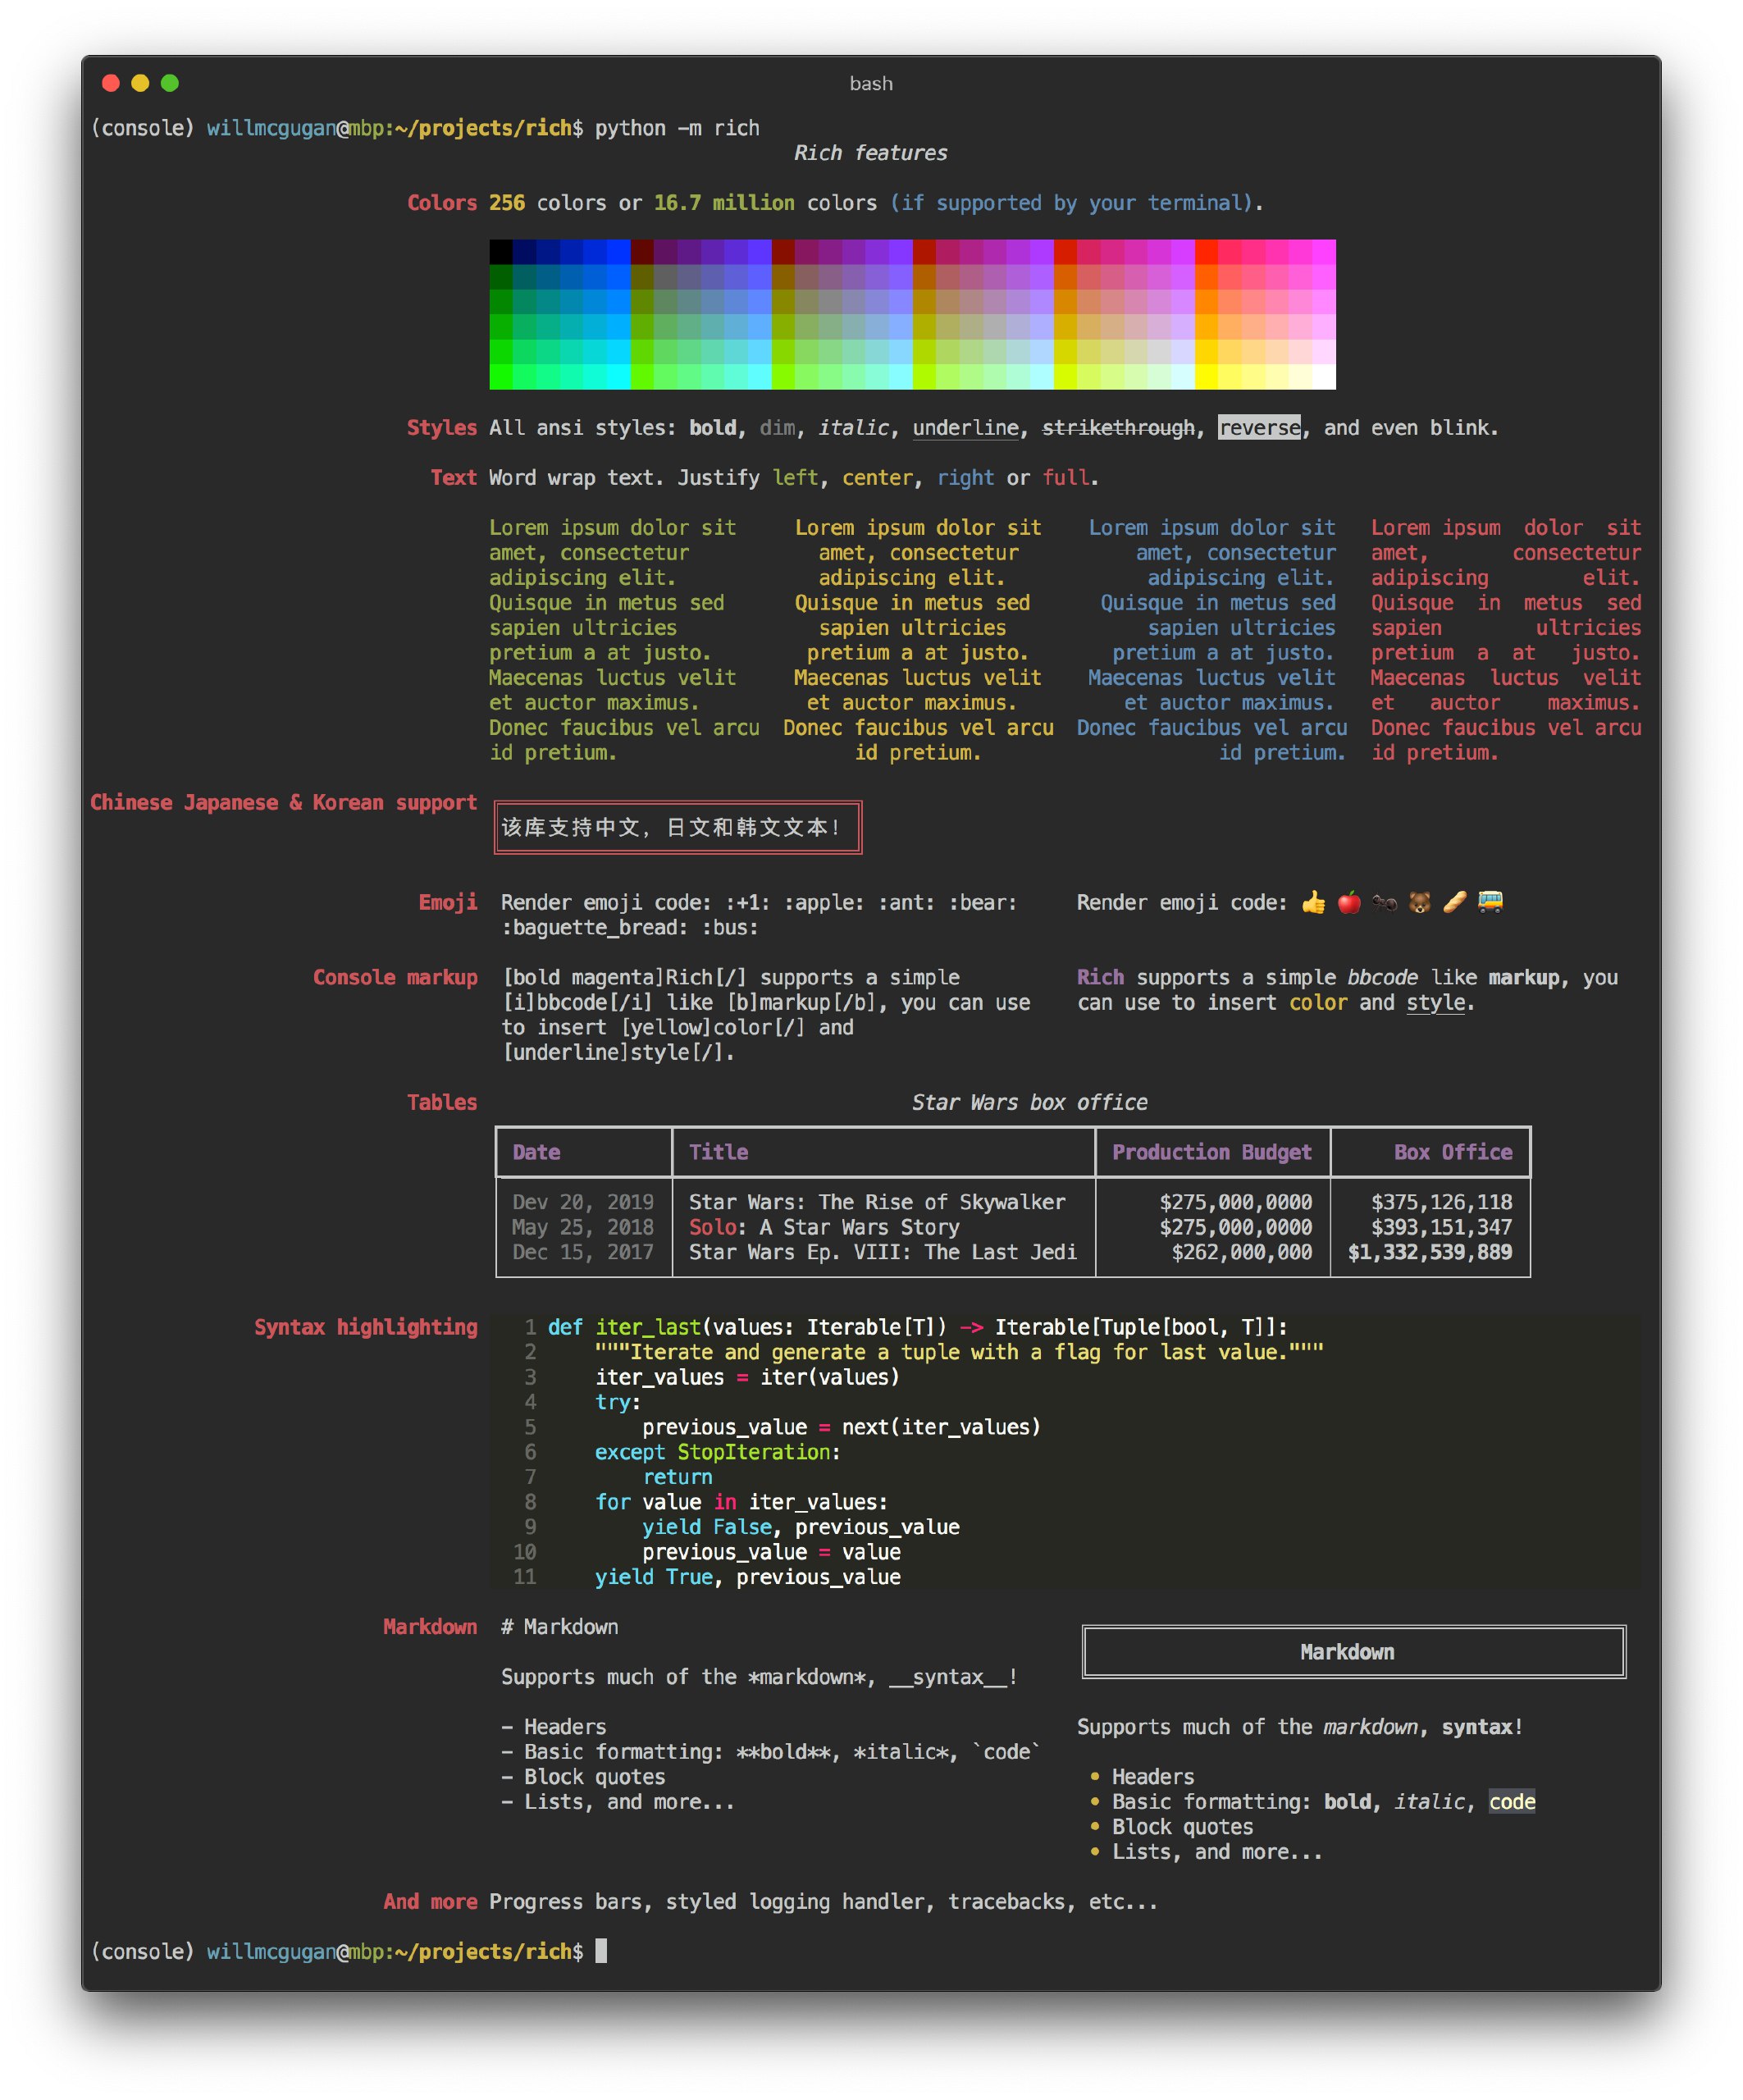This screenshot has width=1743, height=2100.
Task: Click line number 11 in code
Action: click(x=525, y=1578)
